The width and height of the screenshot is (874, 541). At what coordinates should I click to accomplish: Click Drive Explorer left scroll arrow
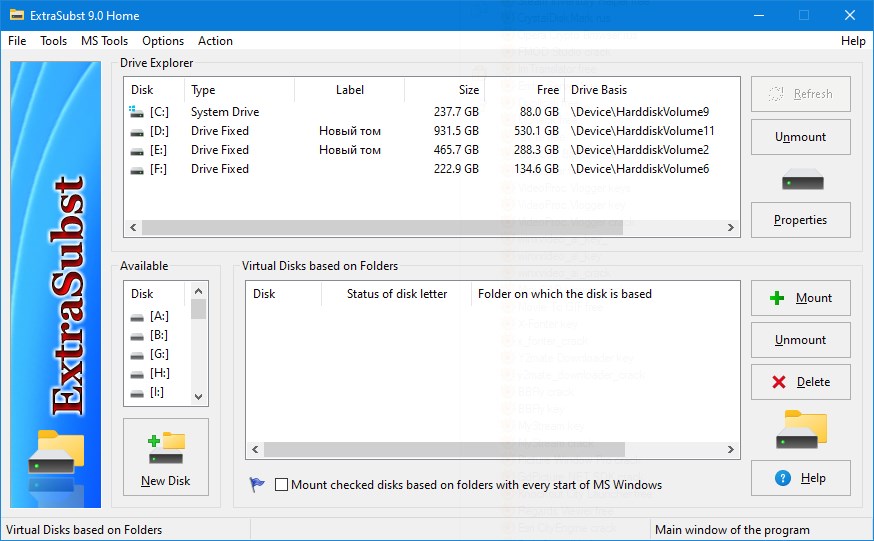coord(133,227)
